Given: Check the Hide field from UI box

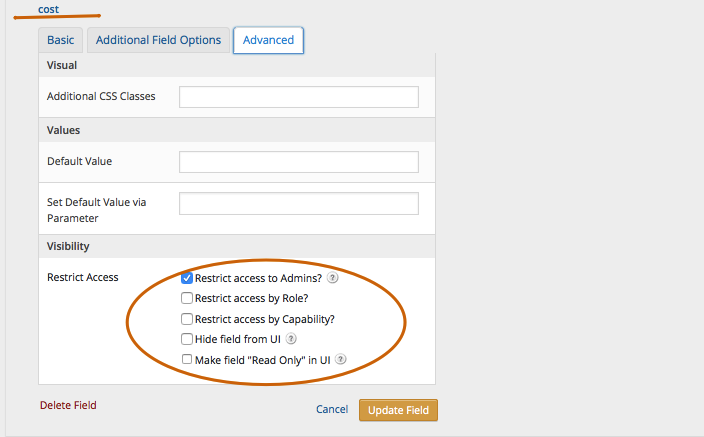Looking at the screenshot, I should (x=187, y=339).
